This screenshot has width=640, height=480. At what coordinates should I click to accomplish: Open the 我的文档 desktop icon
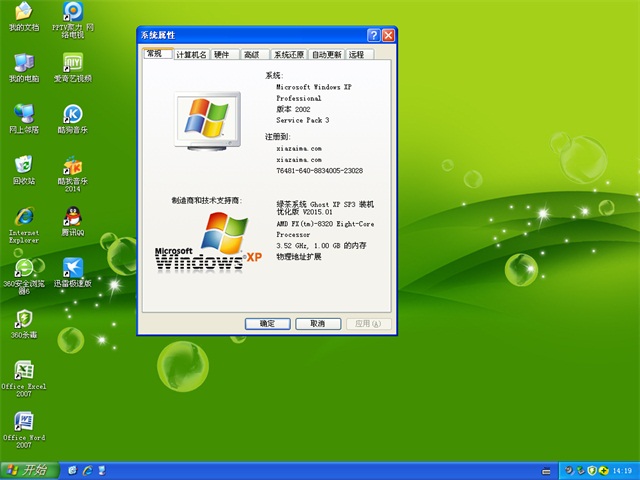tap(23, 12)
